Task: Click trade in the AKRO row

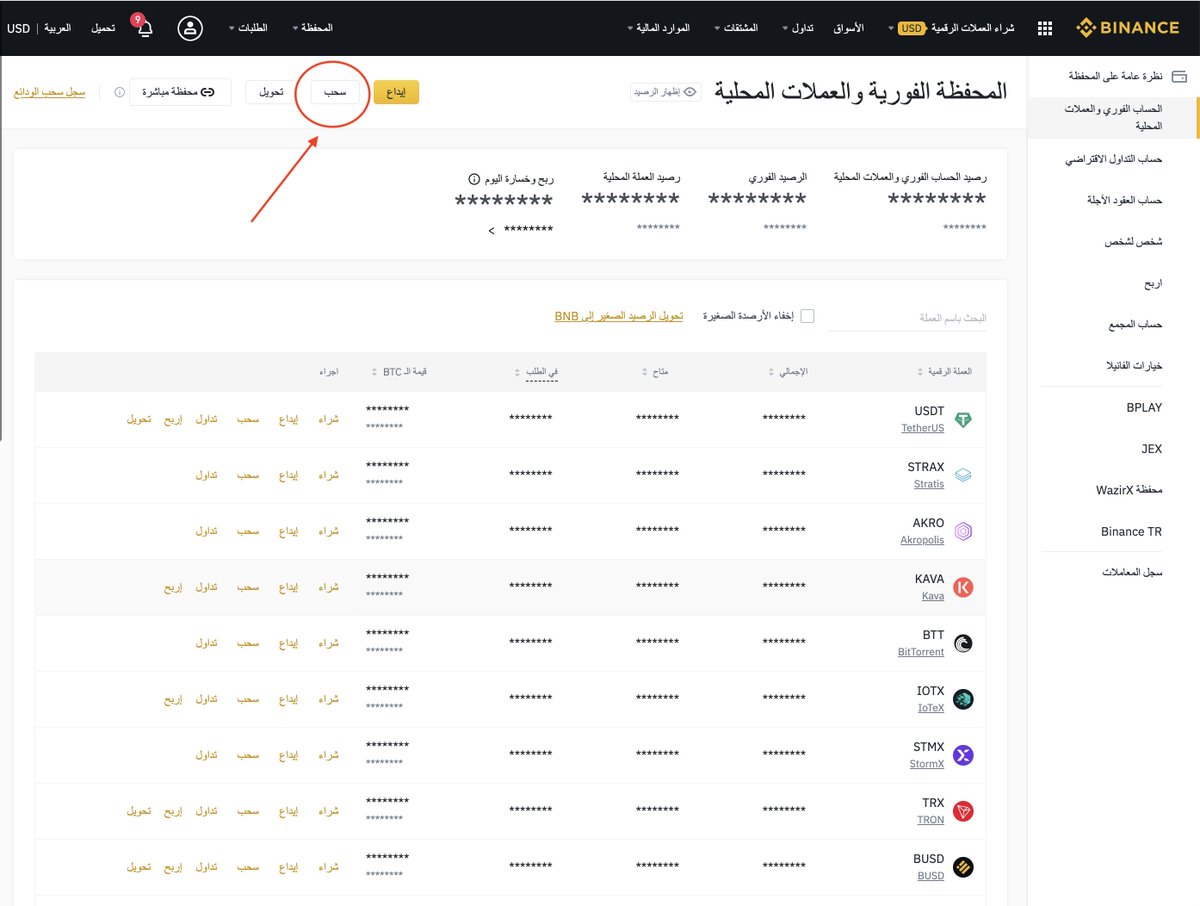Action: pos(207,531)
